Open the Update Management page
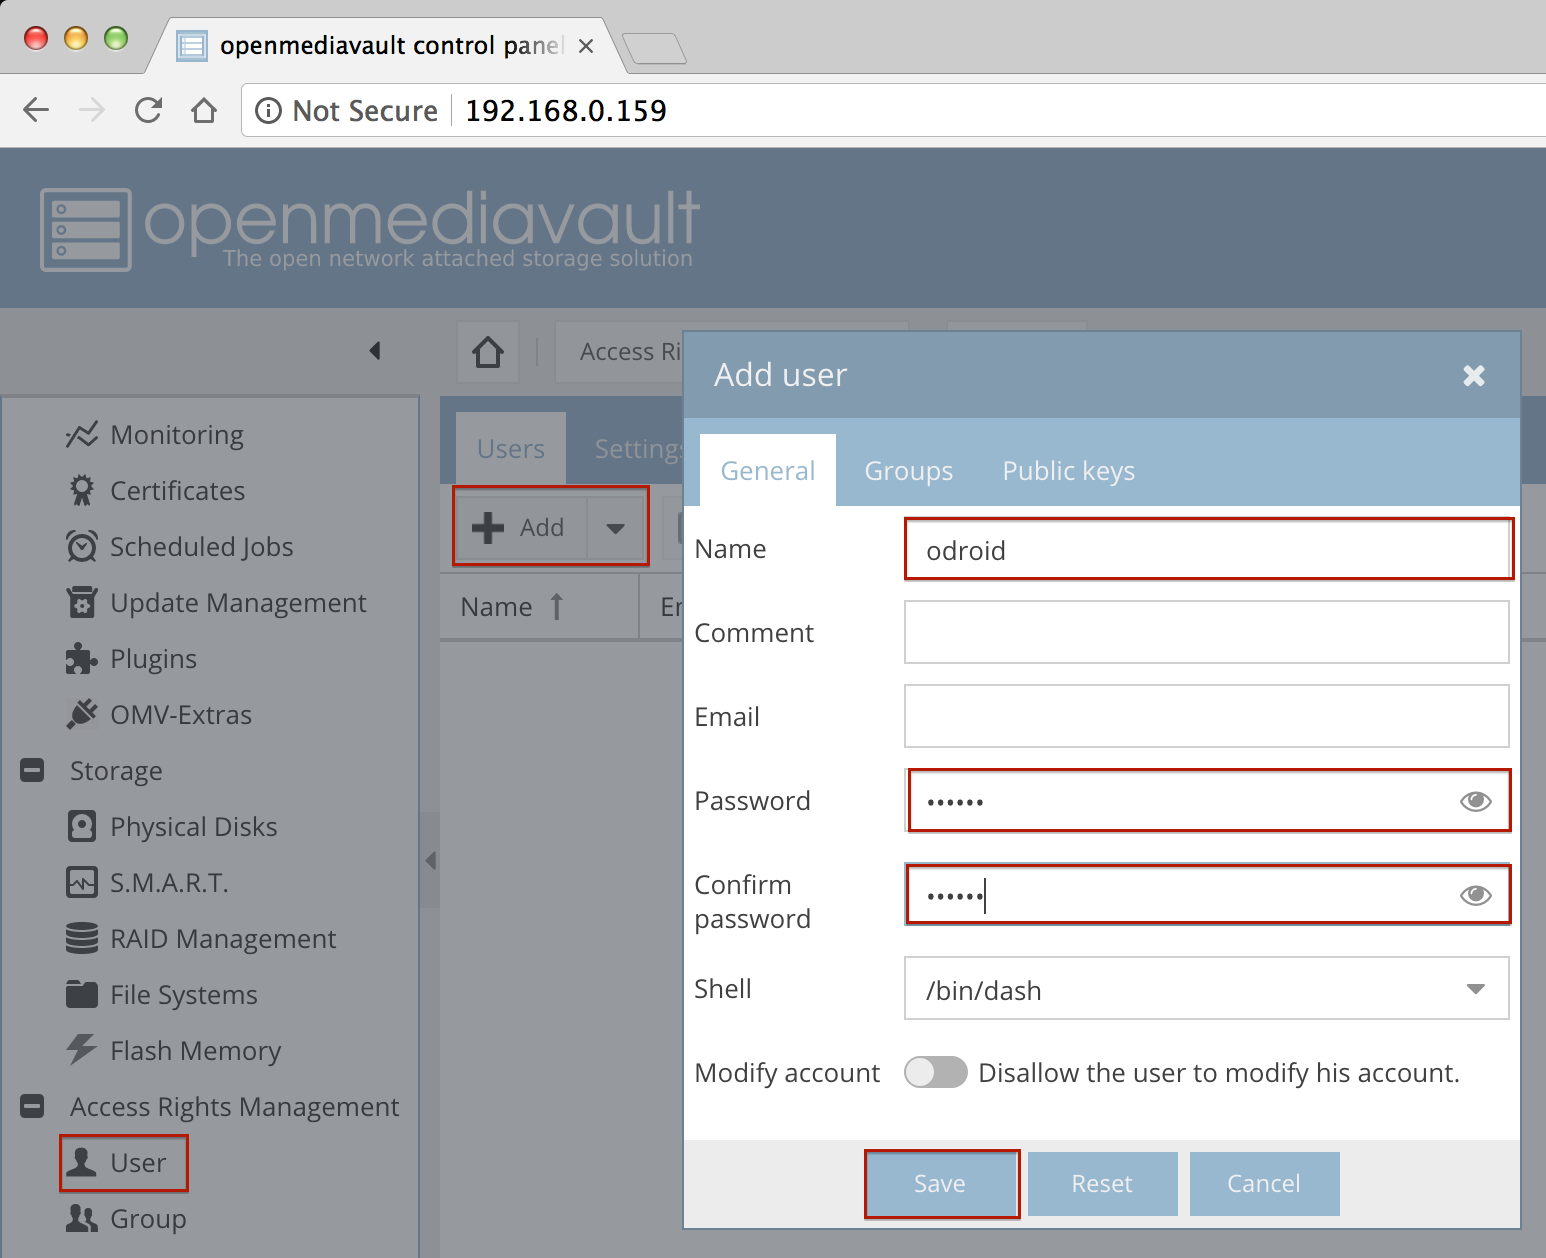This screenshot has height=1258, width=1546. [238, 603]
